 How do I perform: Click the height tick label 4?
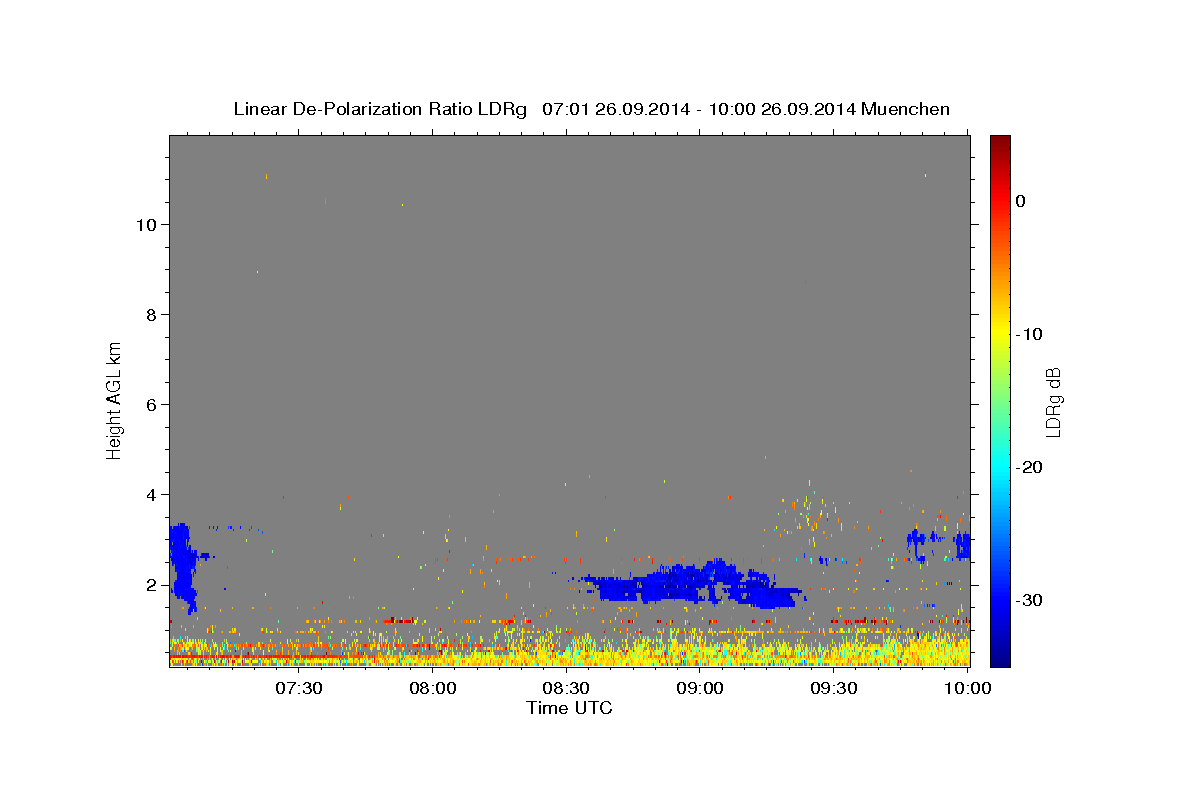coord(152,494)
